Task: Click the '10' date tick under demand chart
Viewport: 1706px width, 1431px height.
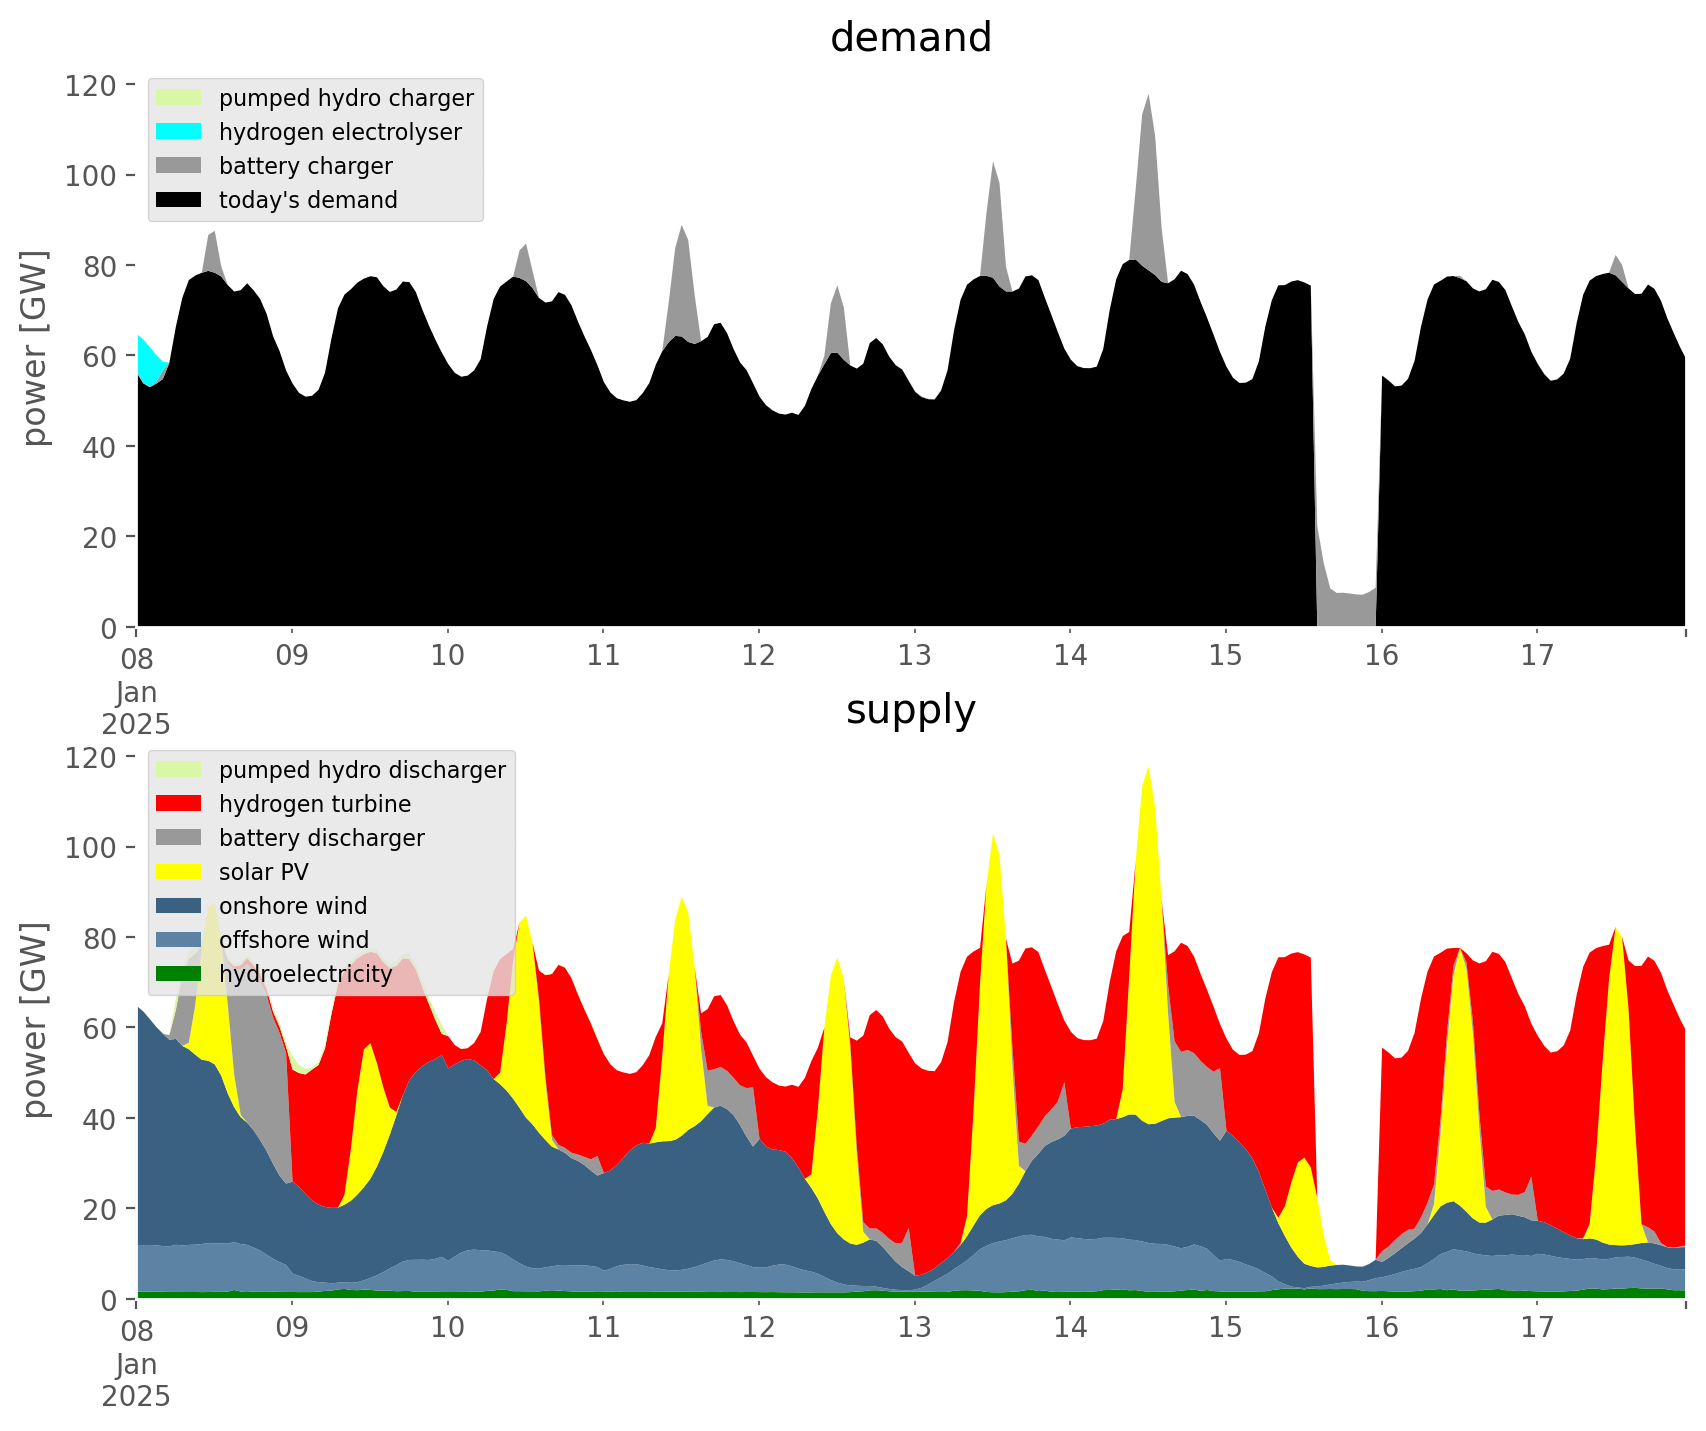Action: [x=447, y=656]
